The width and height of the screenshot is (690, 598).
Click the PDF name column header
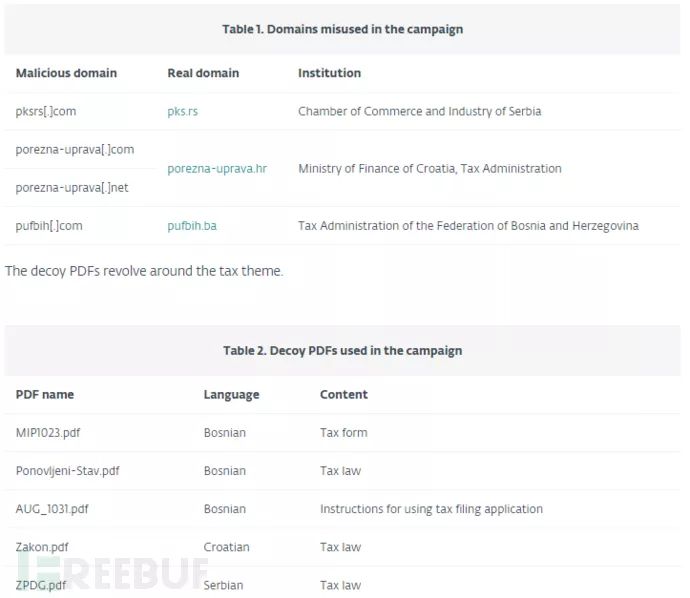(x=45, y=395)
